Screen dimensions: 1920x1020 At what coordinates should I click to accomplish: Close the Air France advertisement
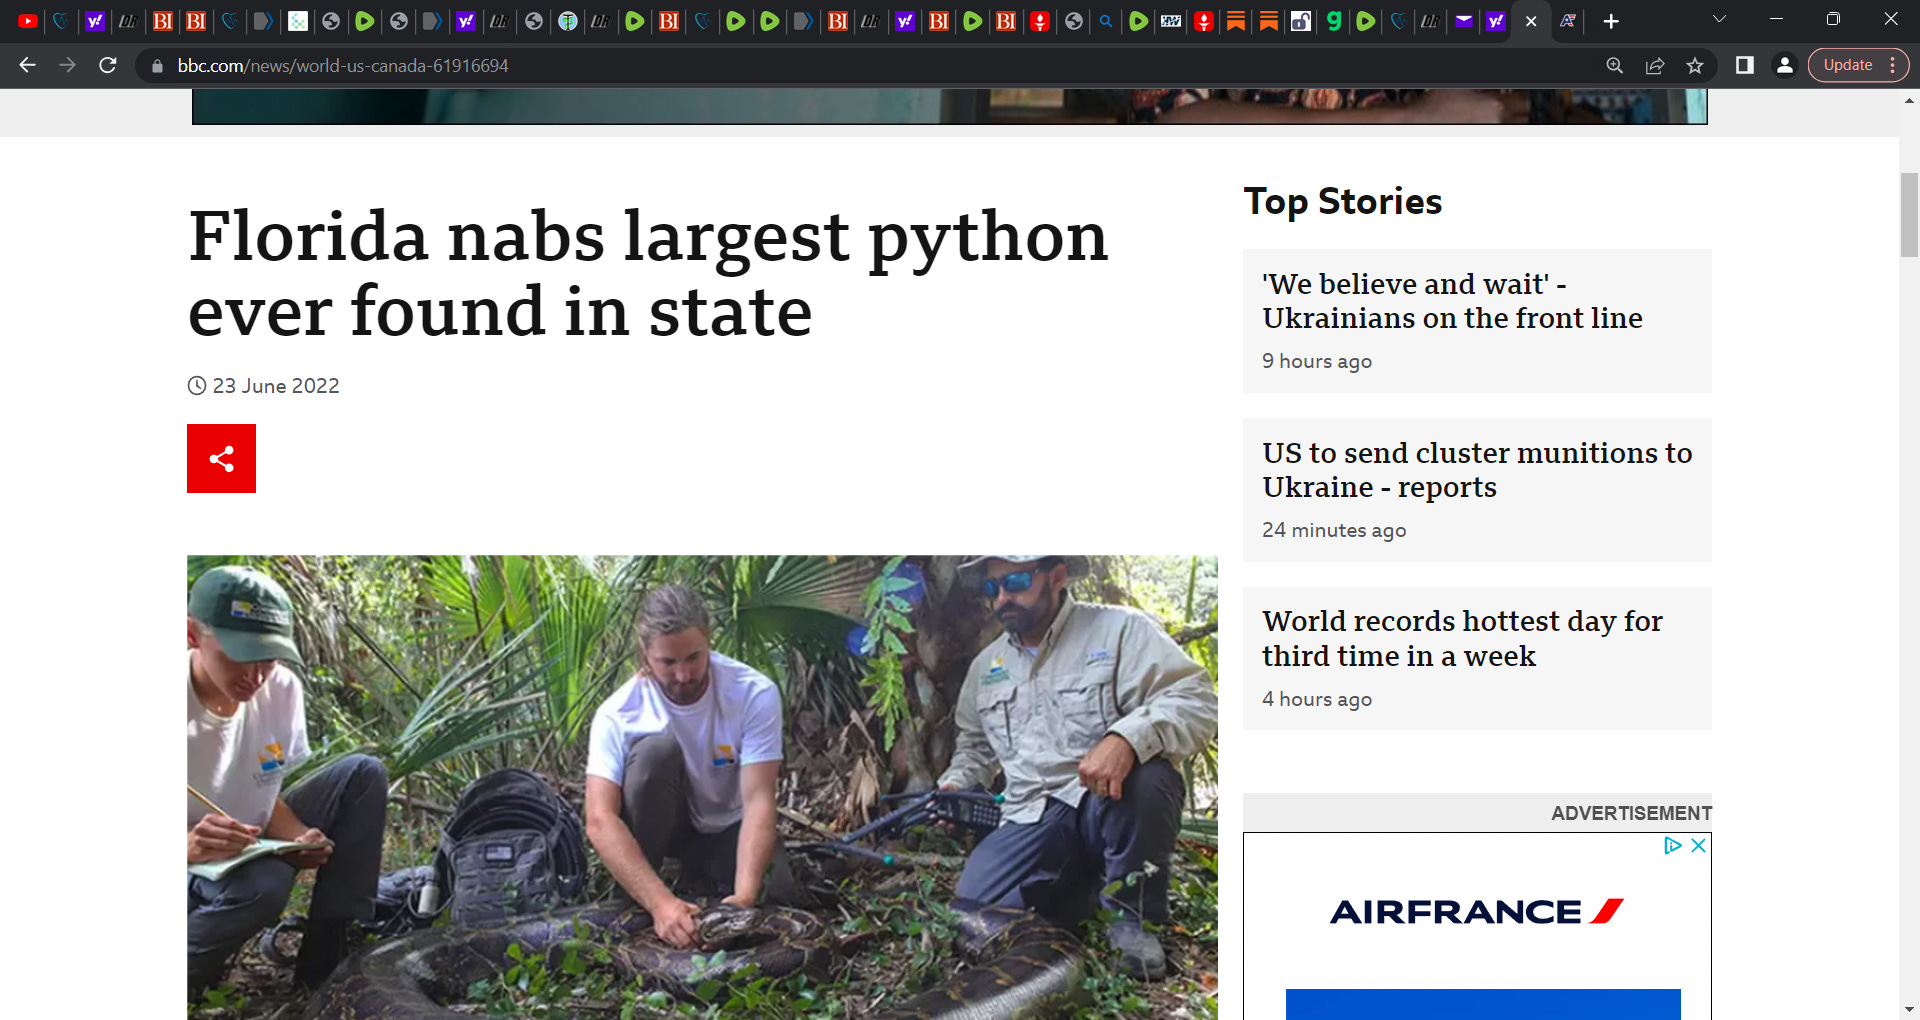[1698, 846]
